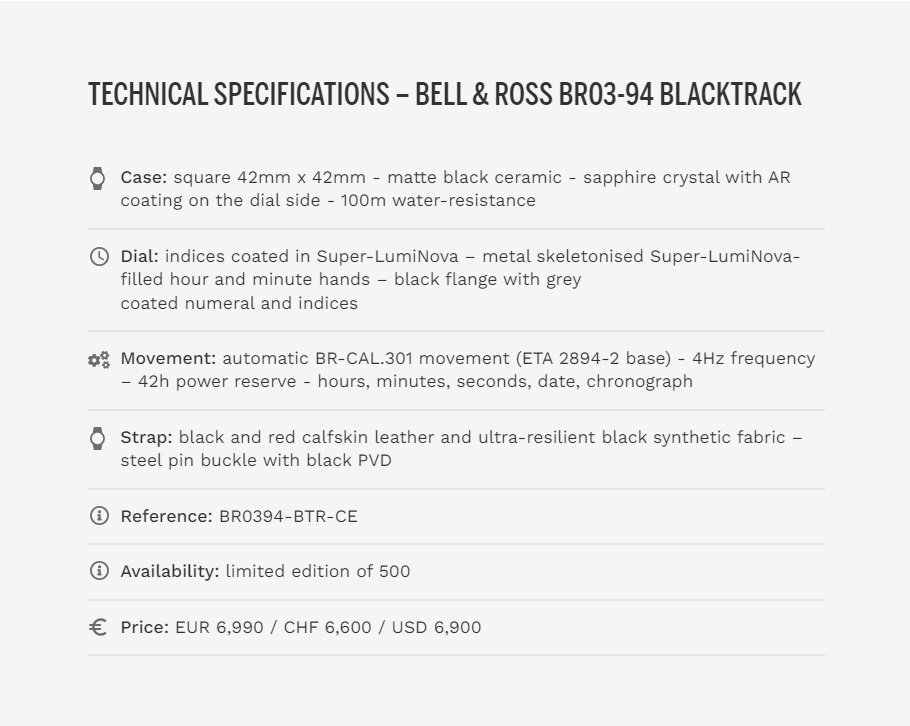Click the info icon beside Reference

tap(99, 515)
